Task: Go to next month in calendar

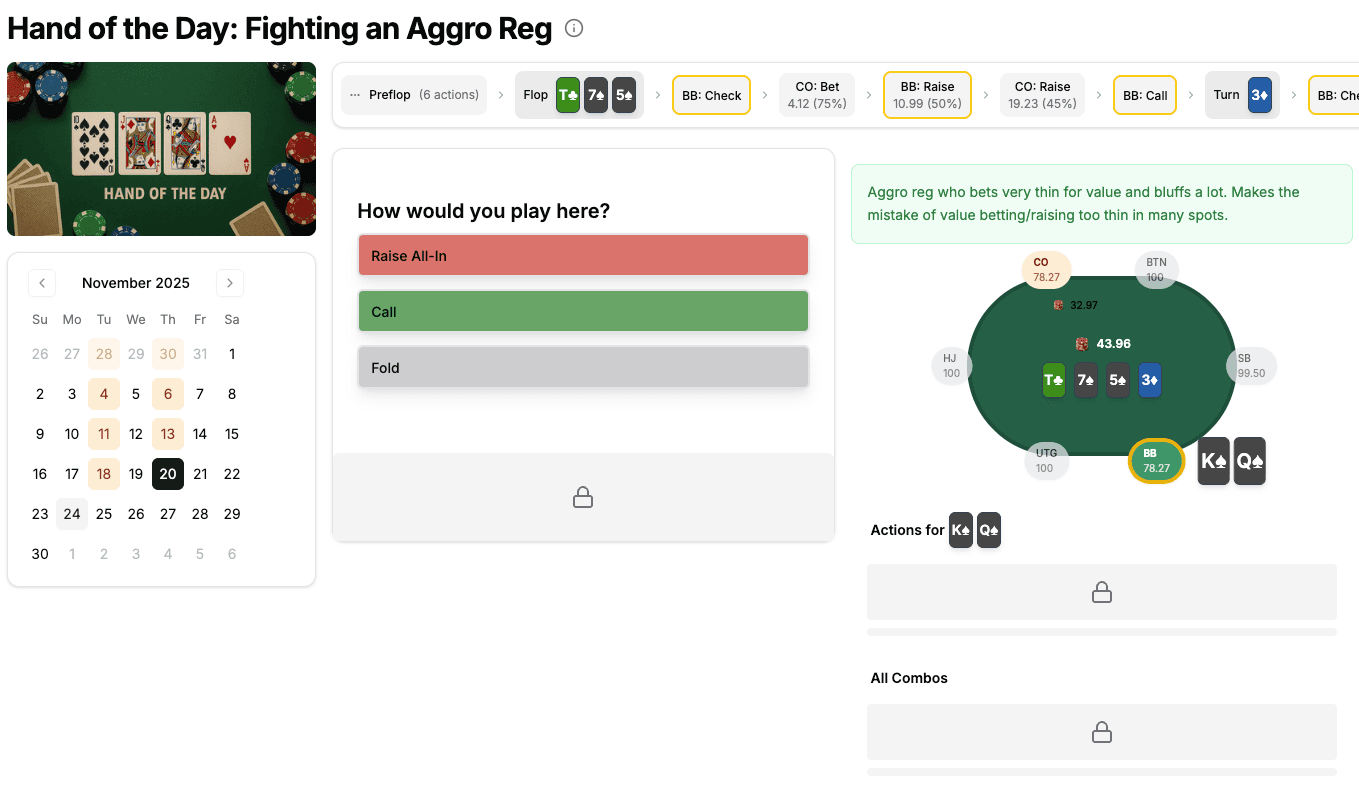Action: [x=230, y=283]
